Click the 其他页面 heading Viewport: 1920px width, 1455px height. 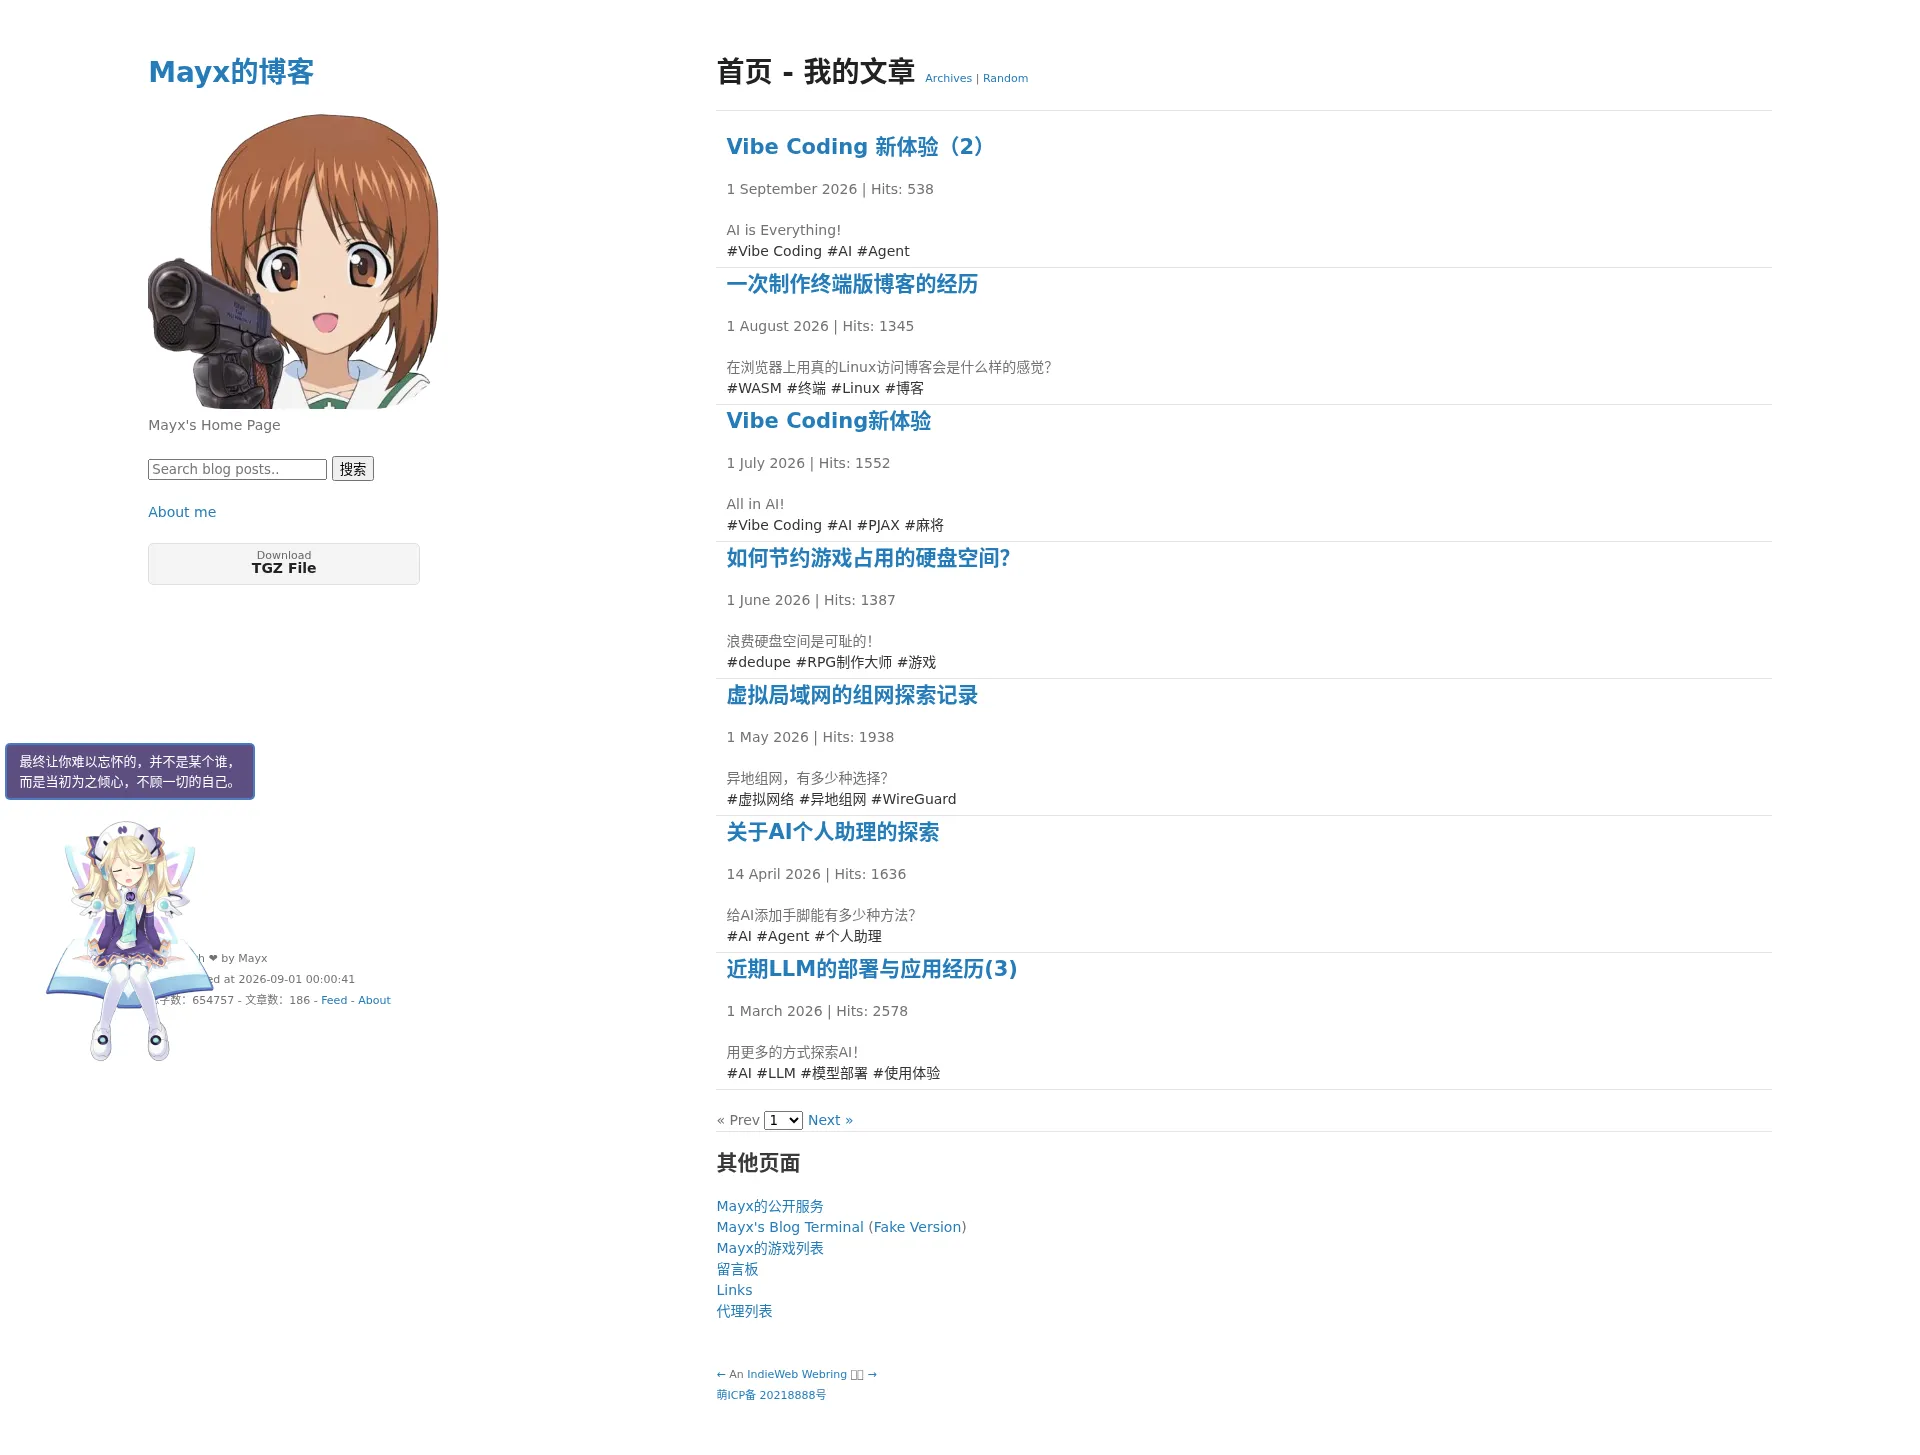pos(758,1163)
